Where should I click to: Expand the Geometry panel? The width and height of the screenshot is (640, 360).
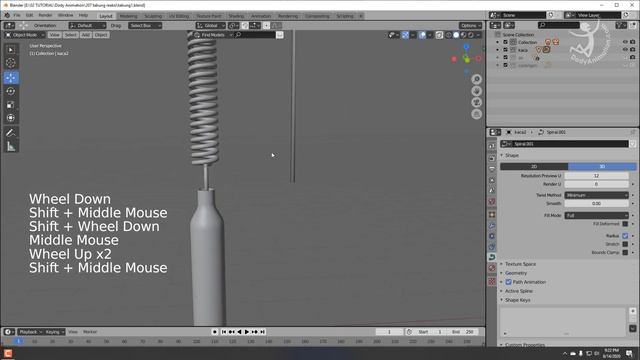tap(516, 273)
